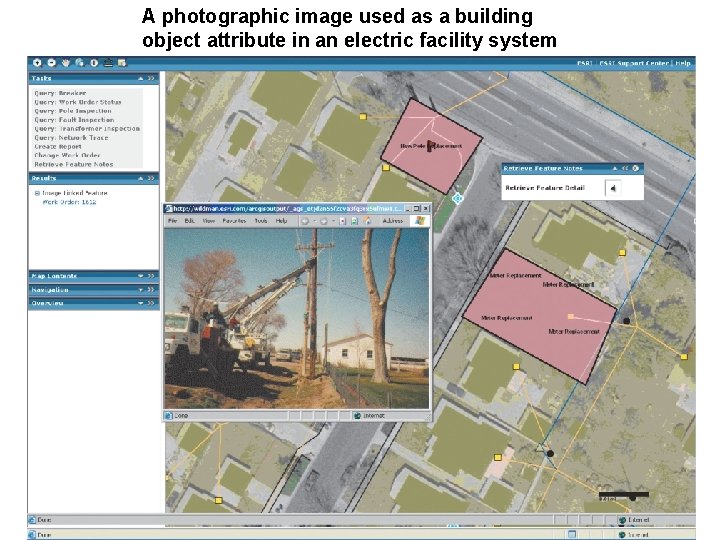720x540 pixels.
Task: Dock the Tasks panel with double chevron
Action: (151, 79)
